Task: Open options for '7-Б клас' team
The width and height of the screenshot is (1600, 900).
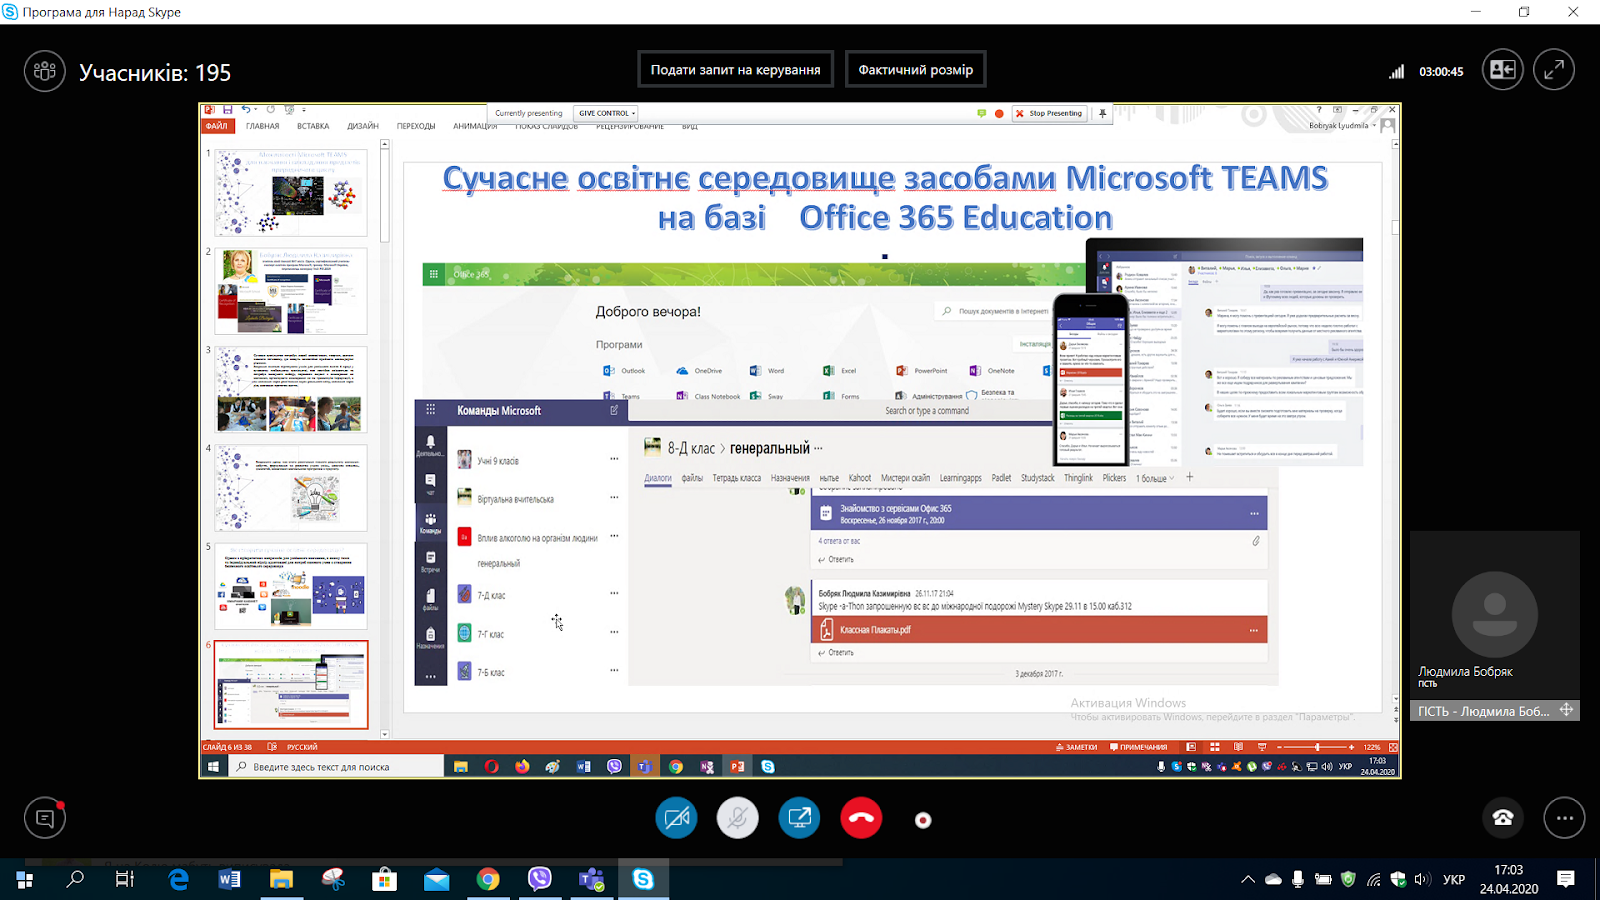Action: point(614,671)
